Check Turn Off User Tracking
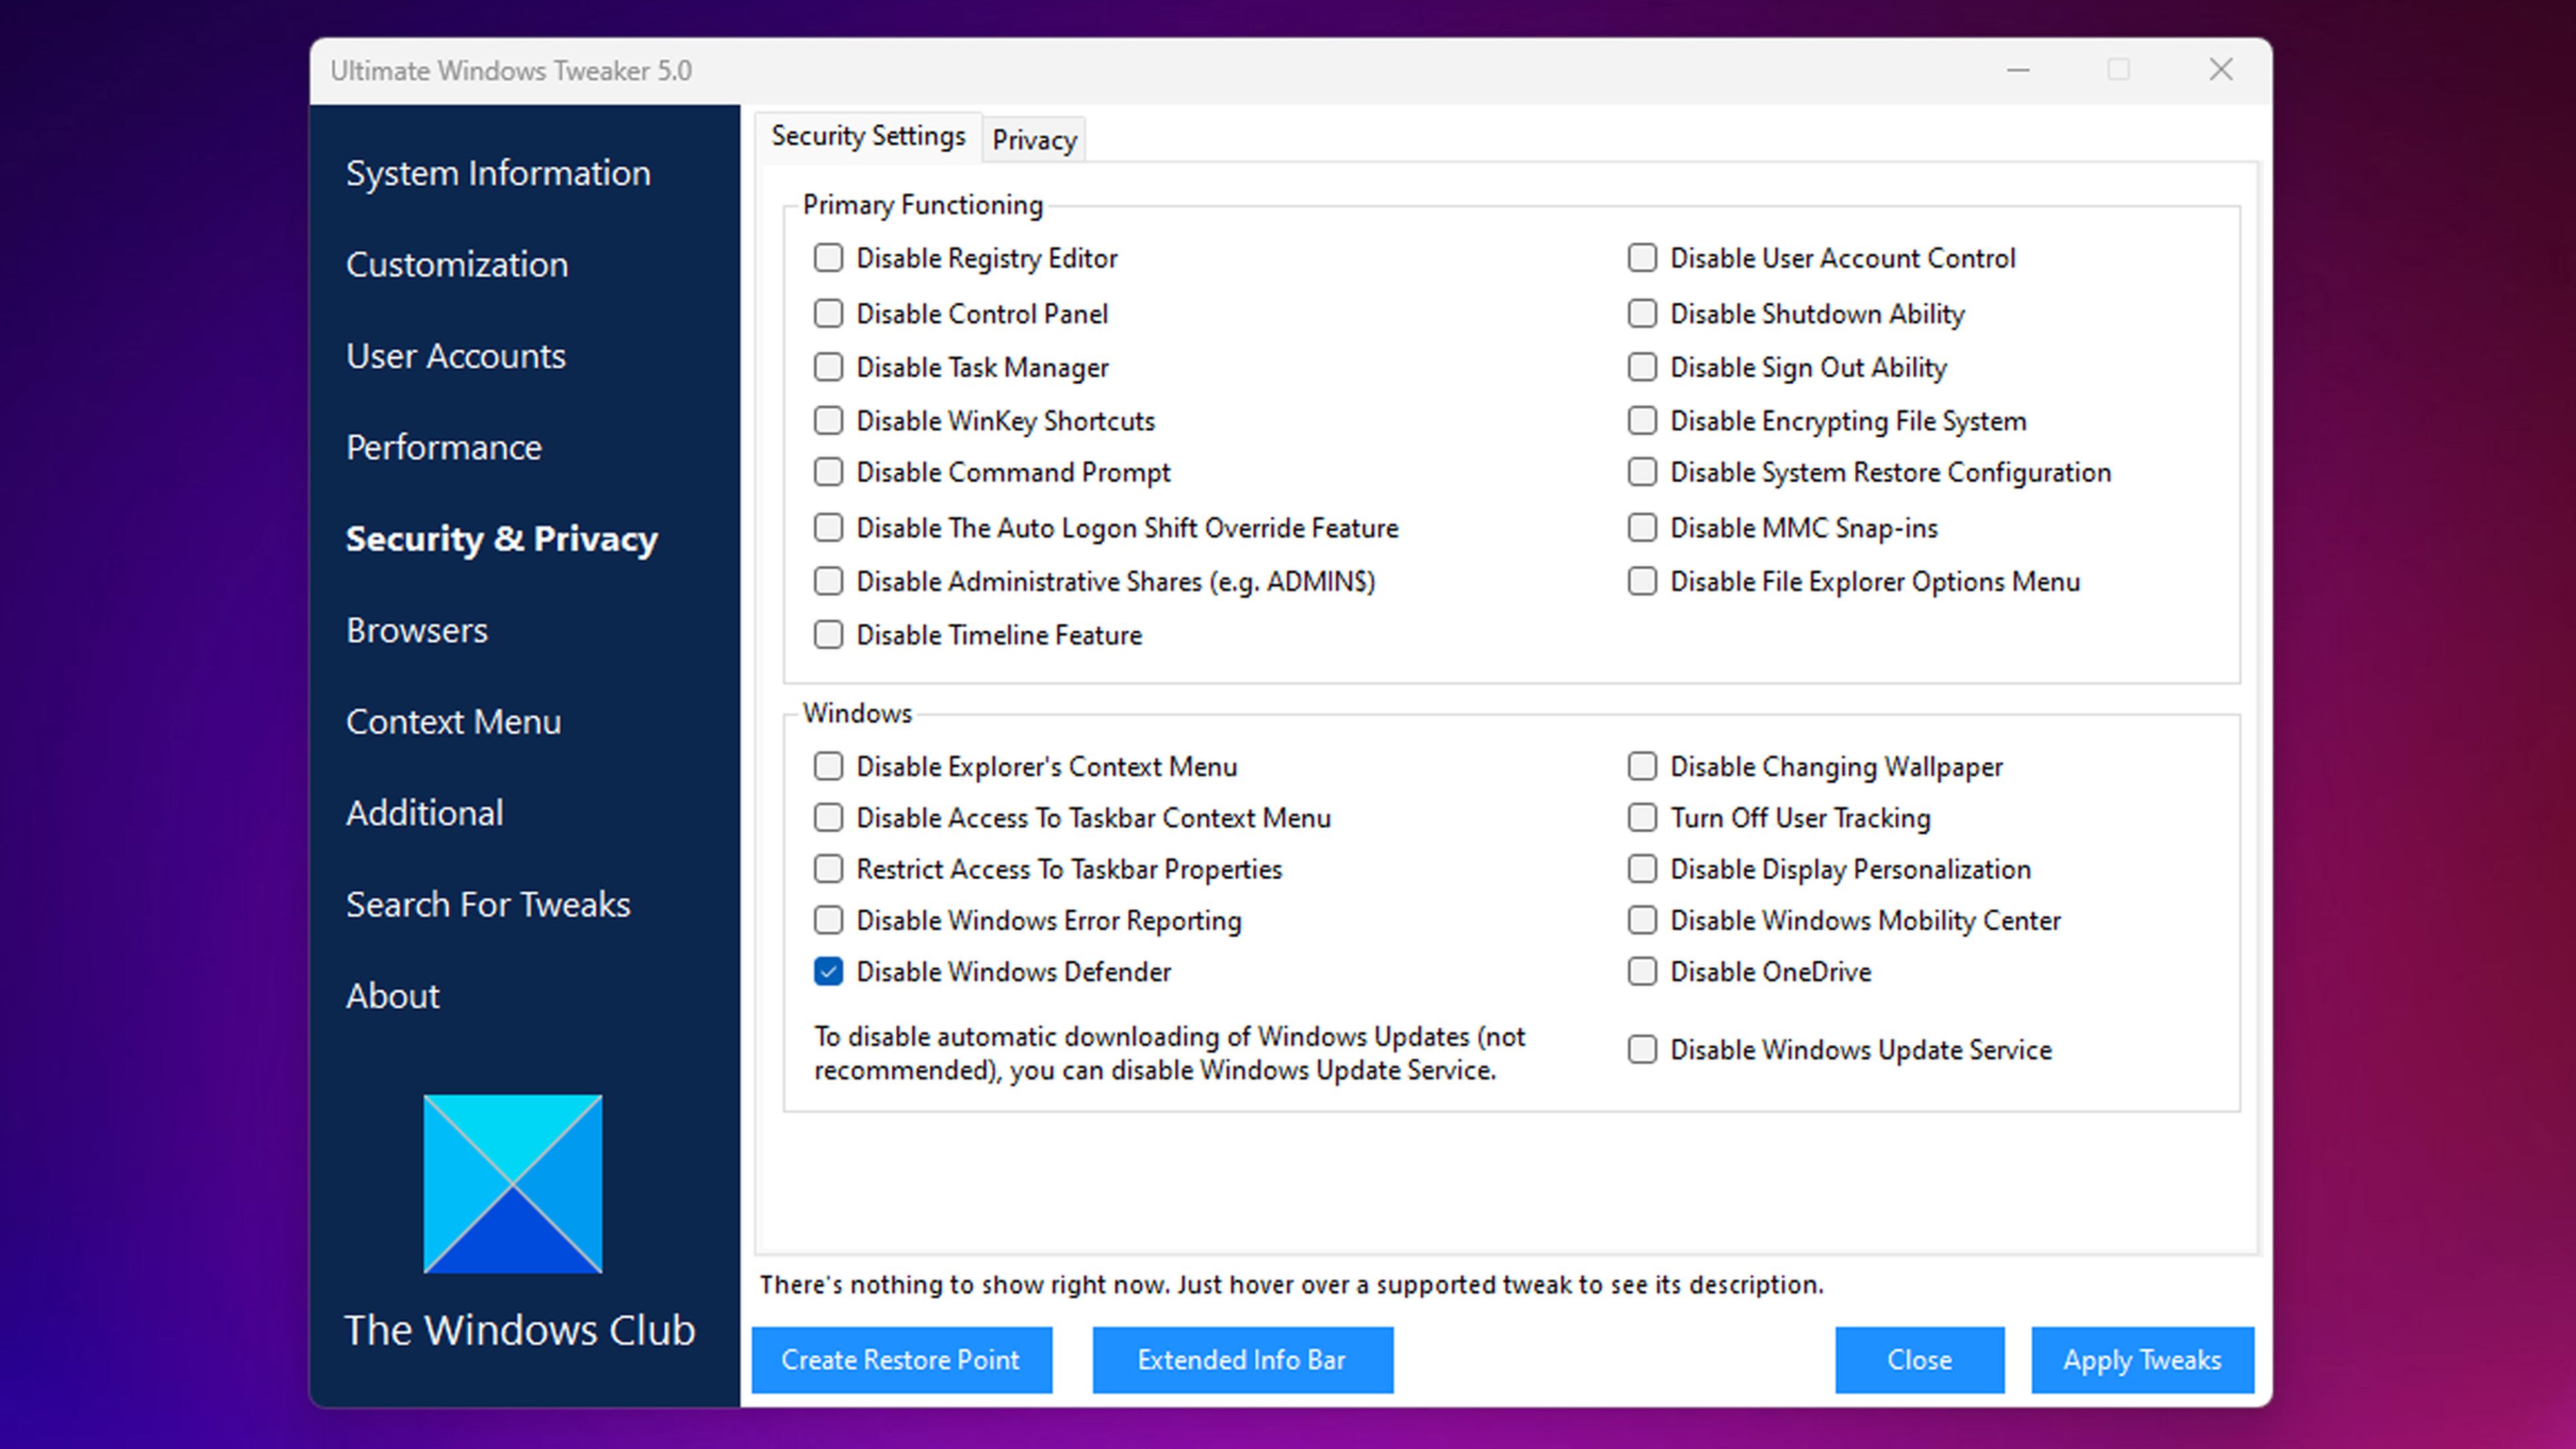 (1642, 818)
